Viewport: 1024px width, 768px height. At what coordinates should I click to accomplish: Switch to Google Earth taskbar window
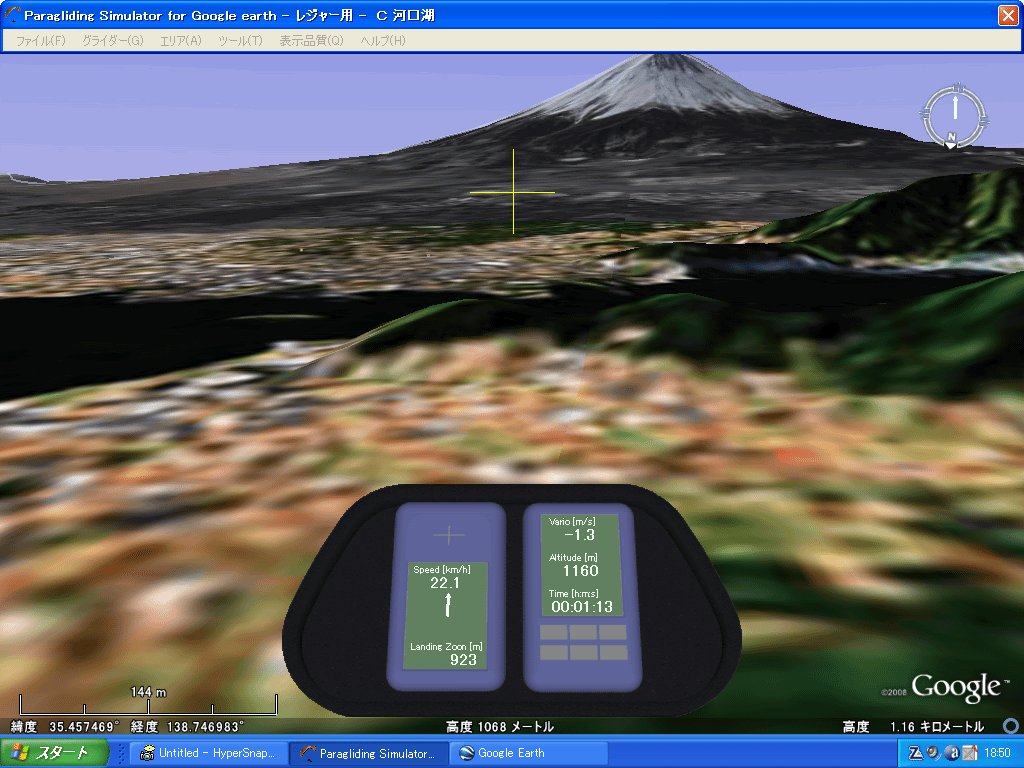pos(529,753)
